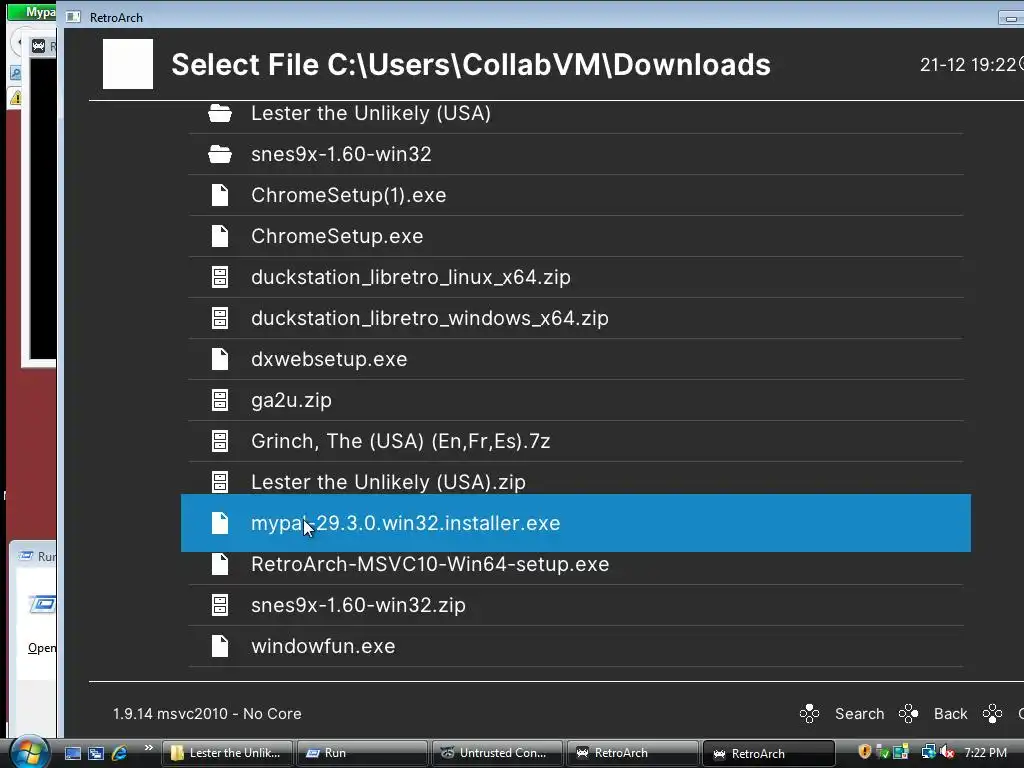
Task: Click the Select File path header text
Action: [x=471, y=65]
